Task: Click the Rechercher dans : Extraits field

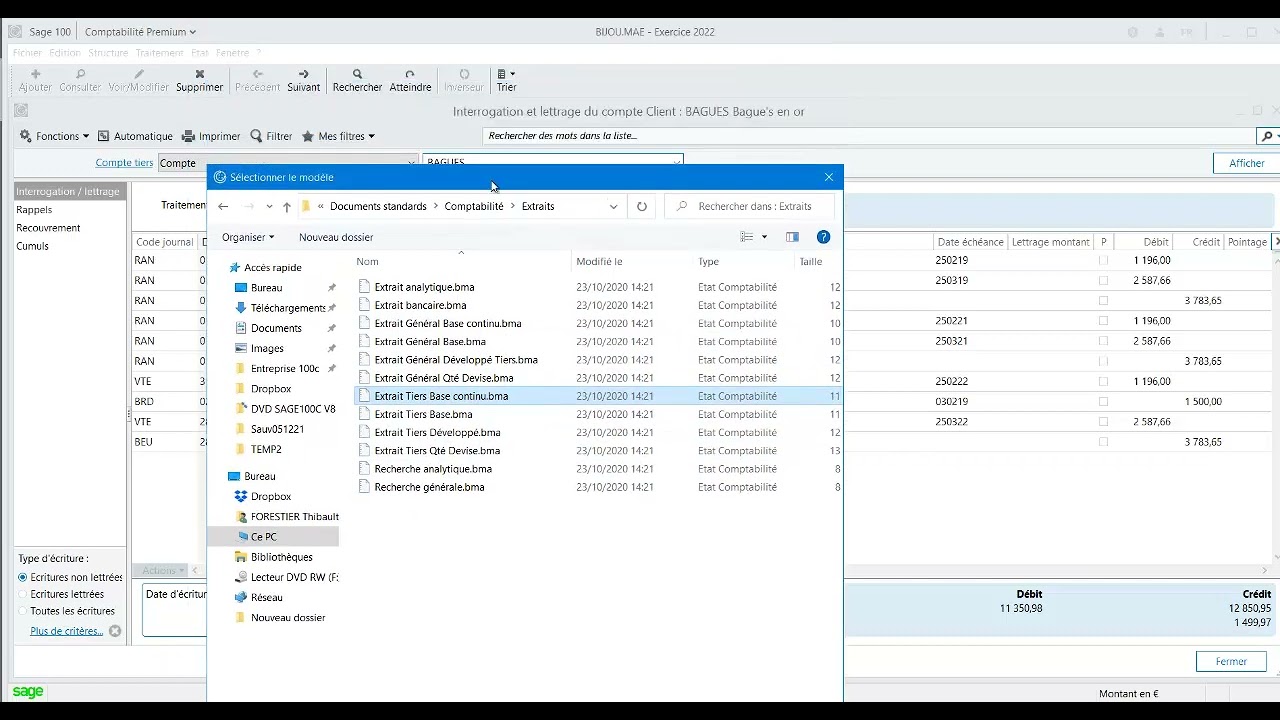Action: coord(750,206)
